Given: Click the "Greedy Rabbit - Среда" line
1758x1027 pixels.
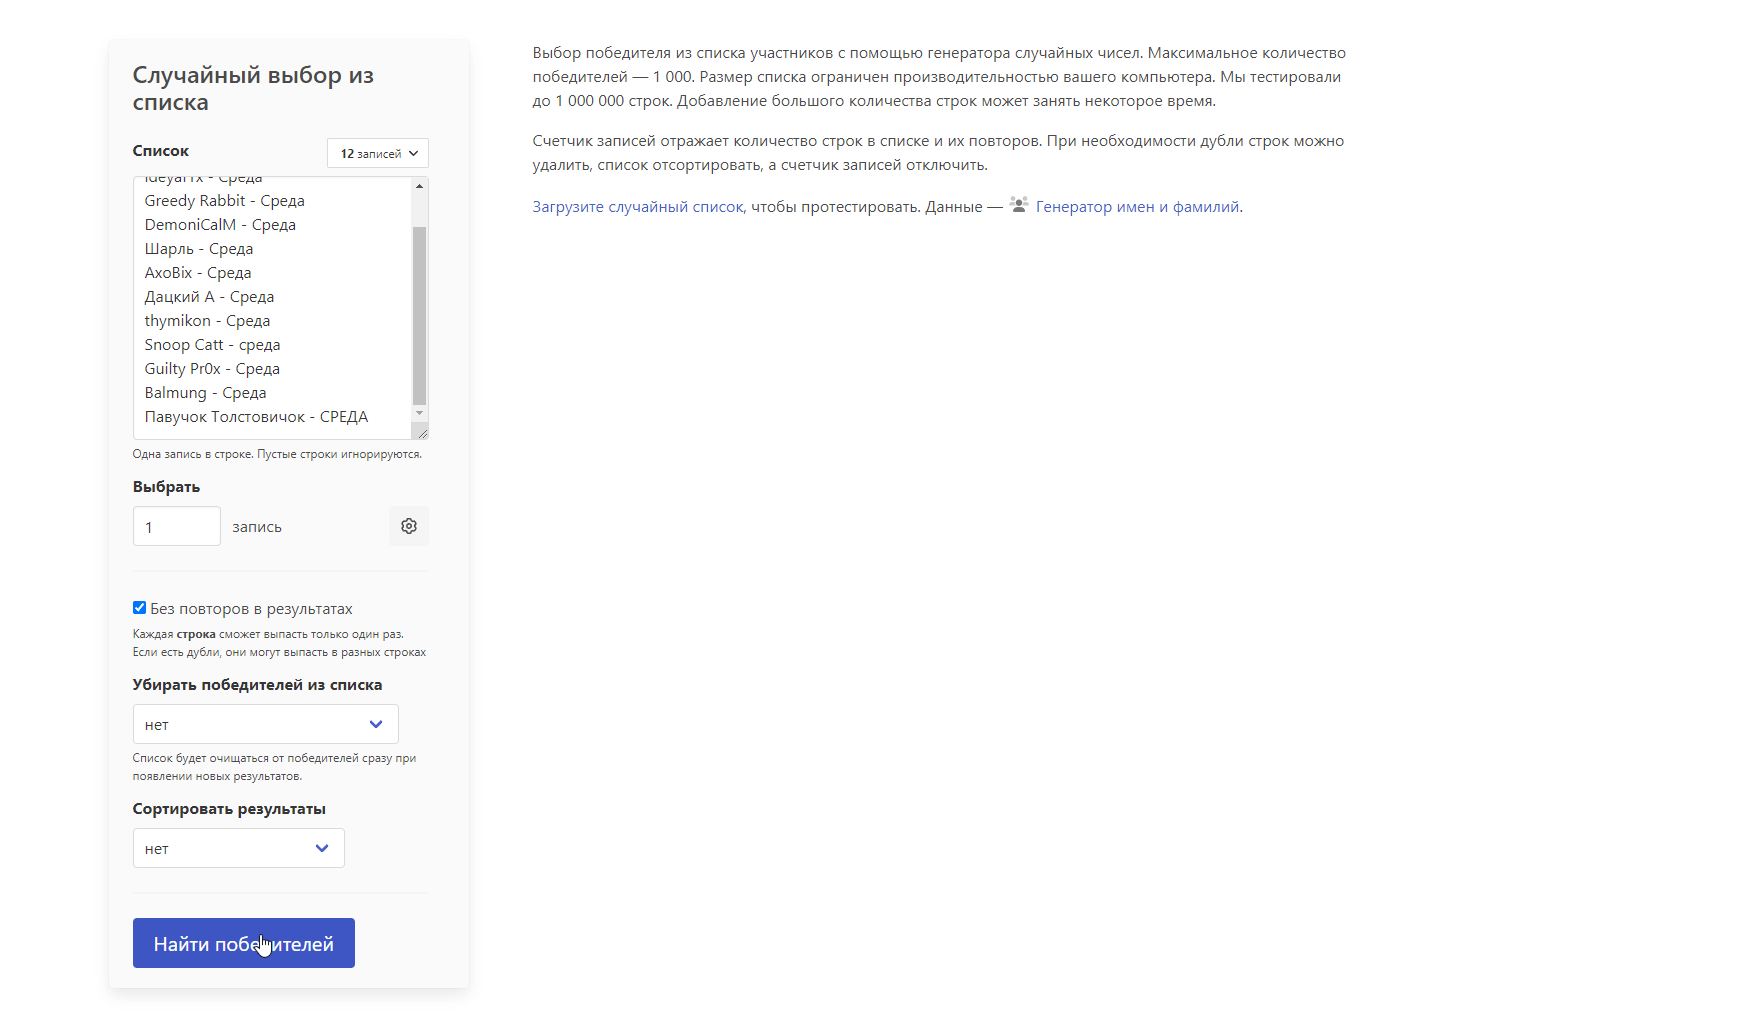Looking at the screenshot, I should [224, 201].
